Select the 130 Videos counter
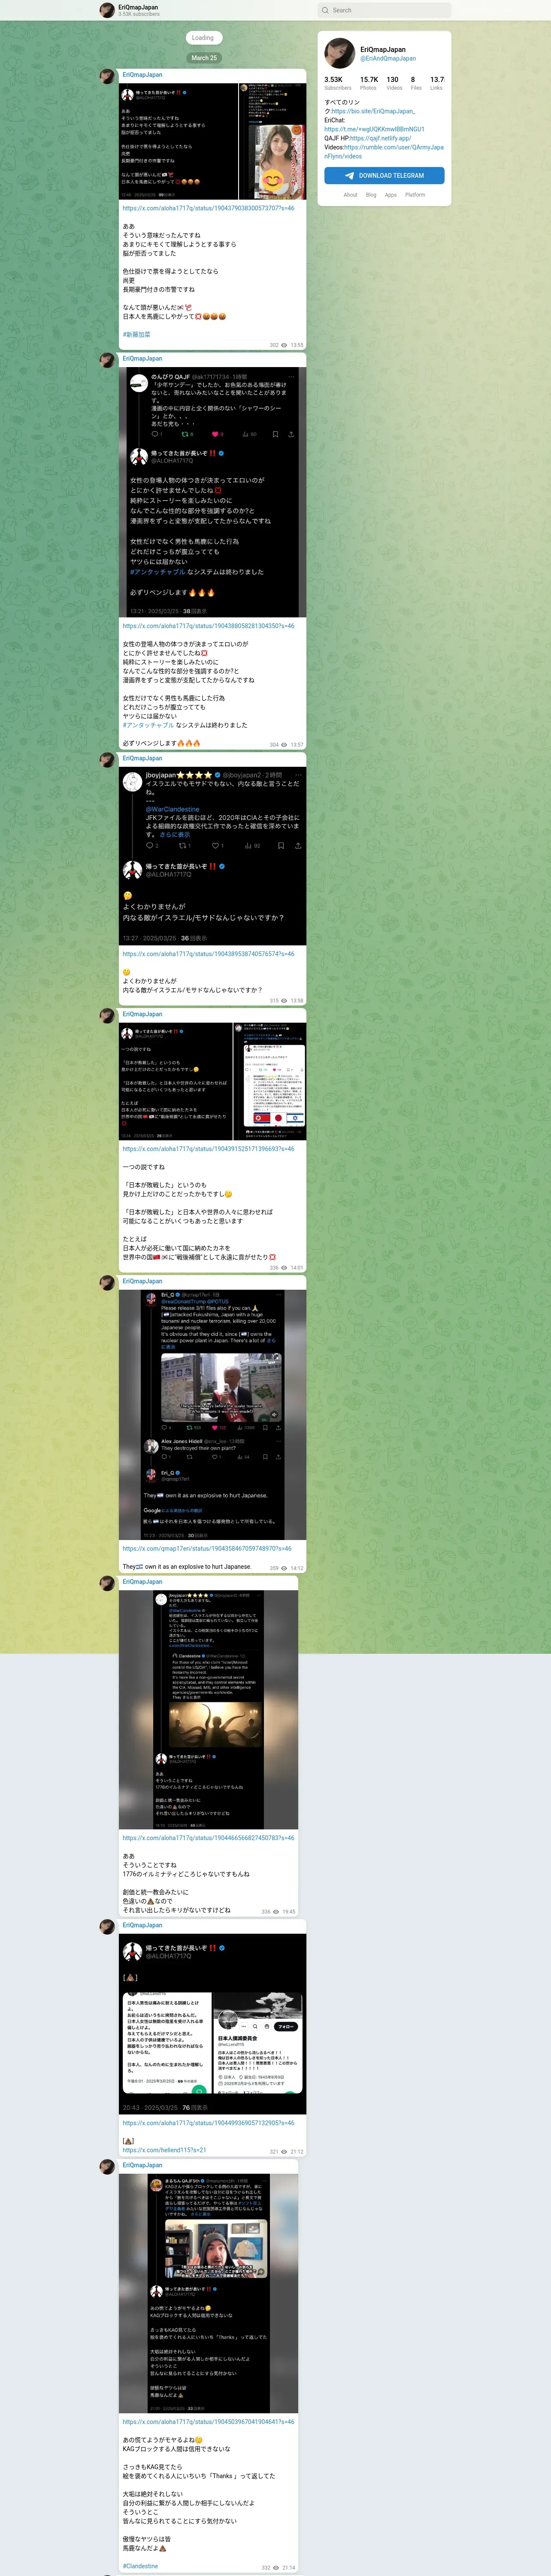 click(x=394, y=83)
